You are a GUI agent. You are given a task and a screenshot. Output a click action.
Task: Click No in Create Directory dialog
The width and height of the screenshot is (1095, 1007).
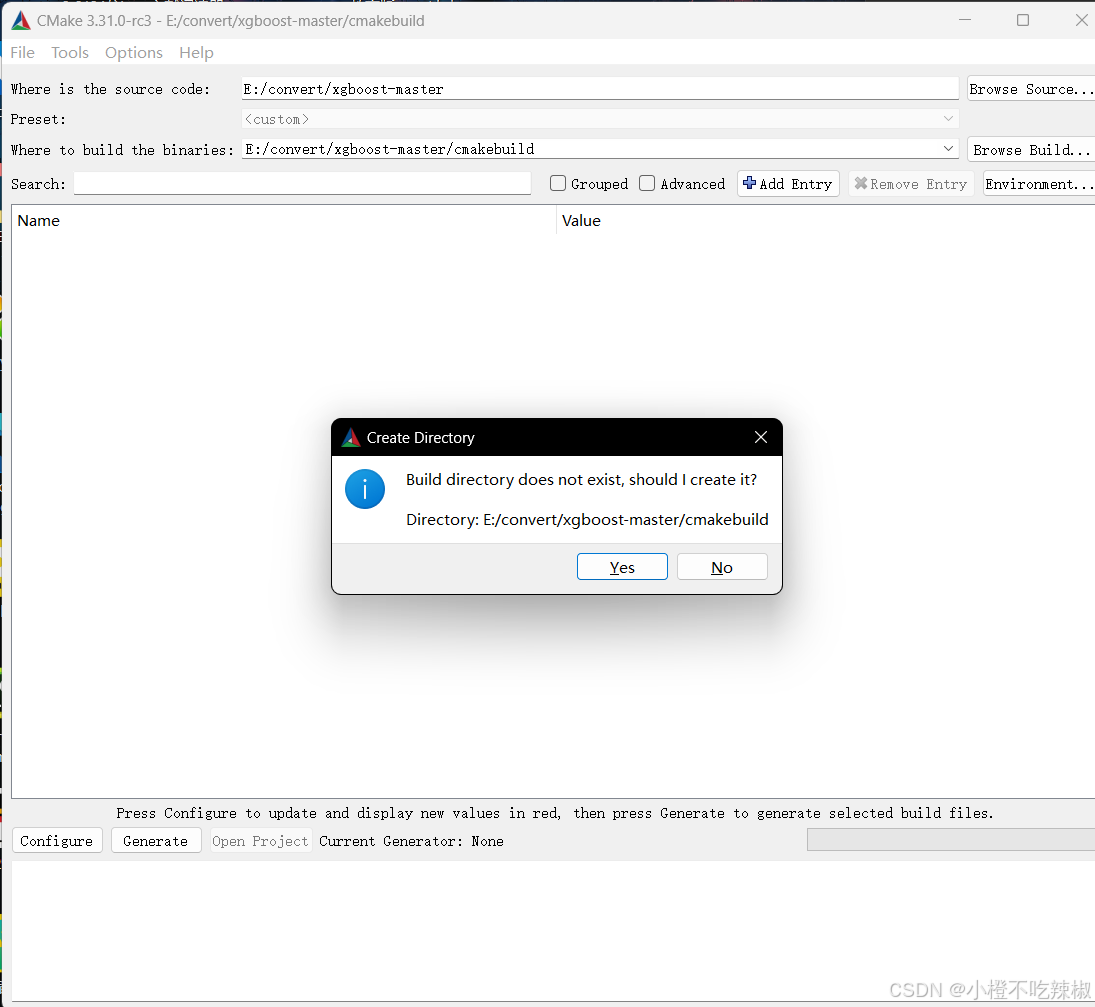click(722, 567)
